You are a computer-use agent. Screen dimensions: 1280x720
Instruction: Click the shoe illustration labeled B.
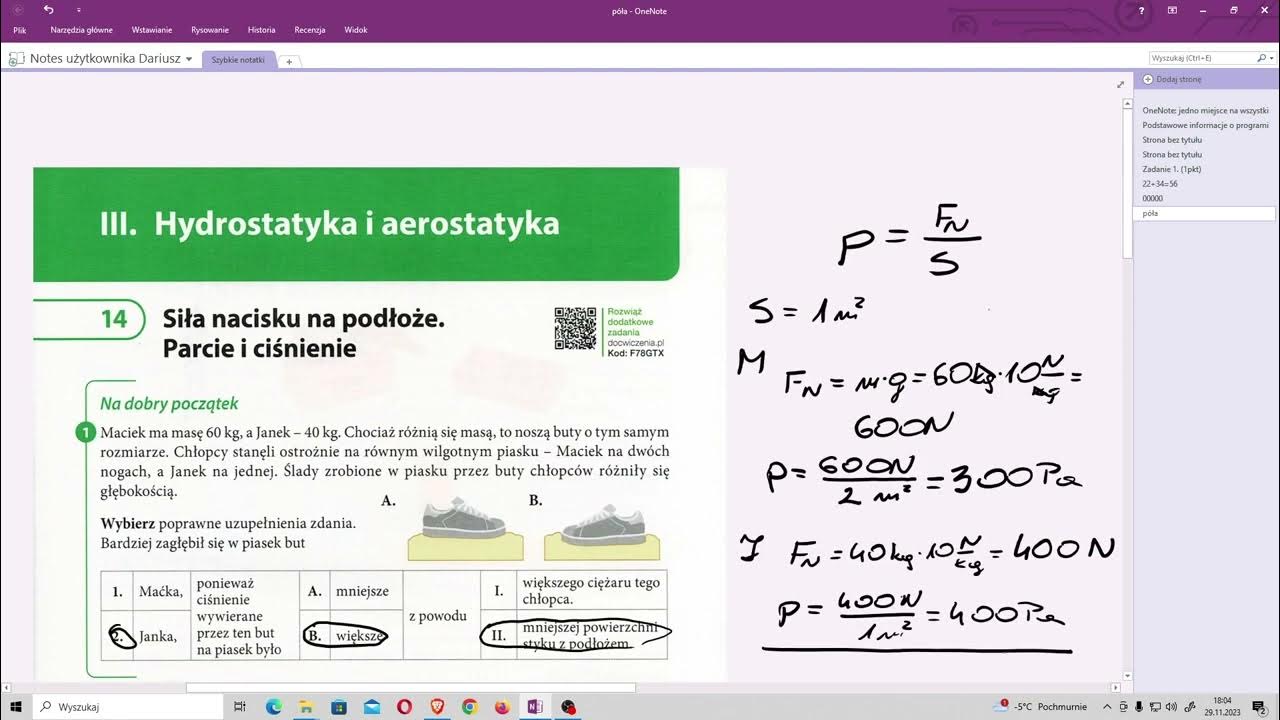[x=602, y=530]
